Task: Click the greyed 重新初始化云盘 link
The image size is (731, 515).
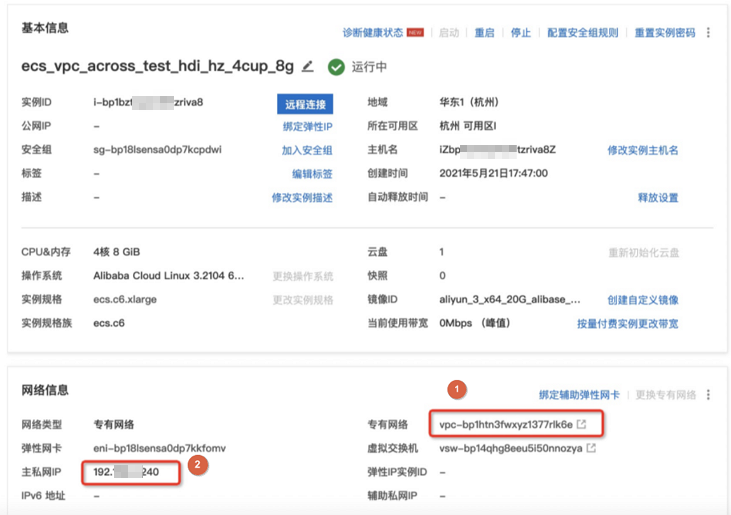Action: [643, 253]
